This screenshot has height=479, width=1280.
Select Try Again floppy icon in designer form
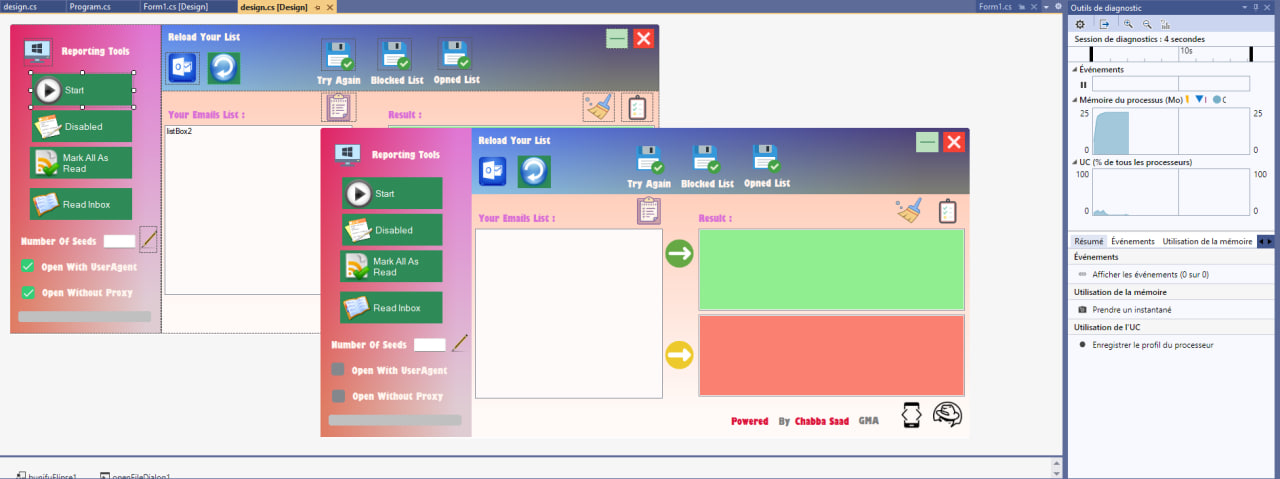coord(340,56)
